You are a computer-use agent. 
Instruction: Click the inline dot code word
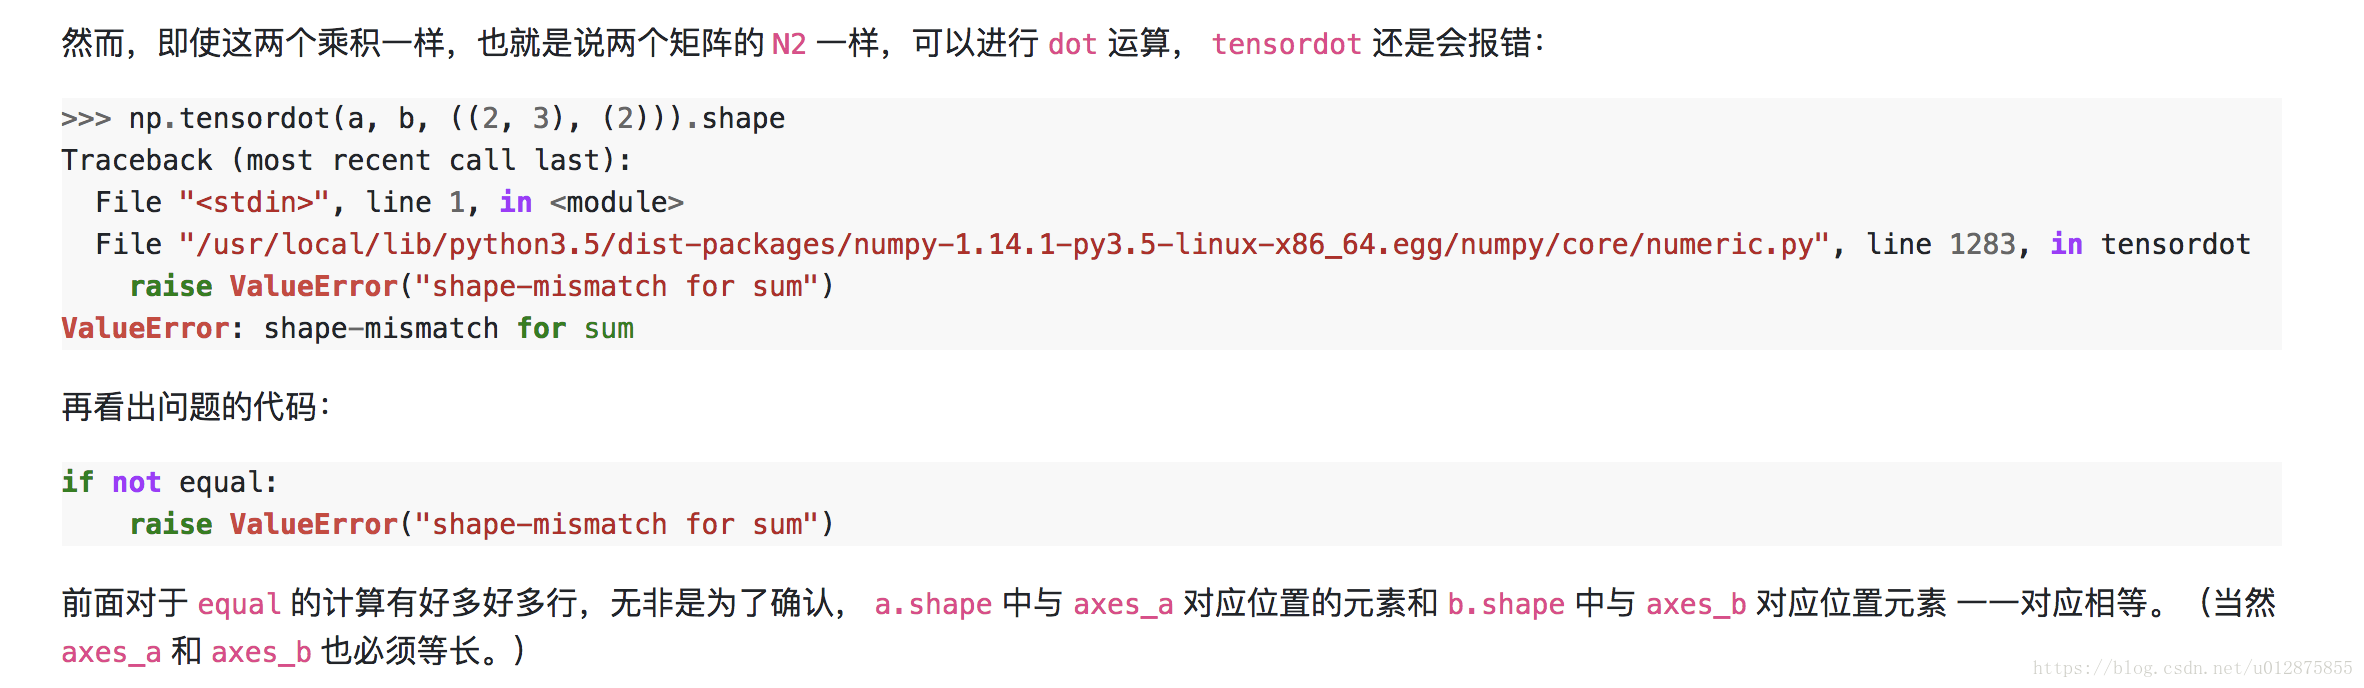(1072, 44)
